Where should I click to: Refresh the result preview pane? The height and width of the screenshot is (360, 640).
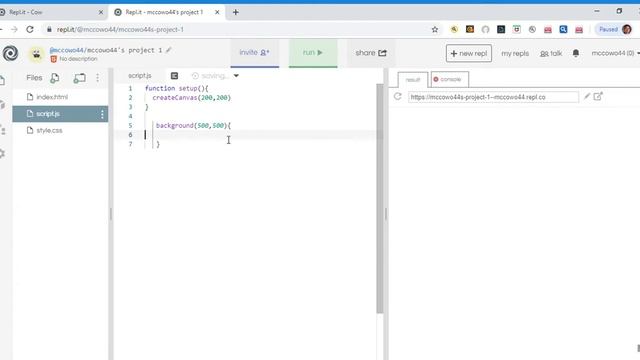[x=398, y=97]
